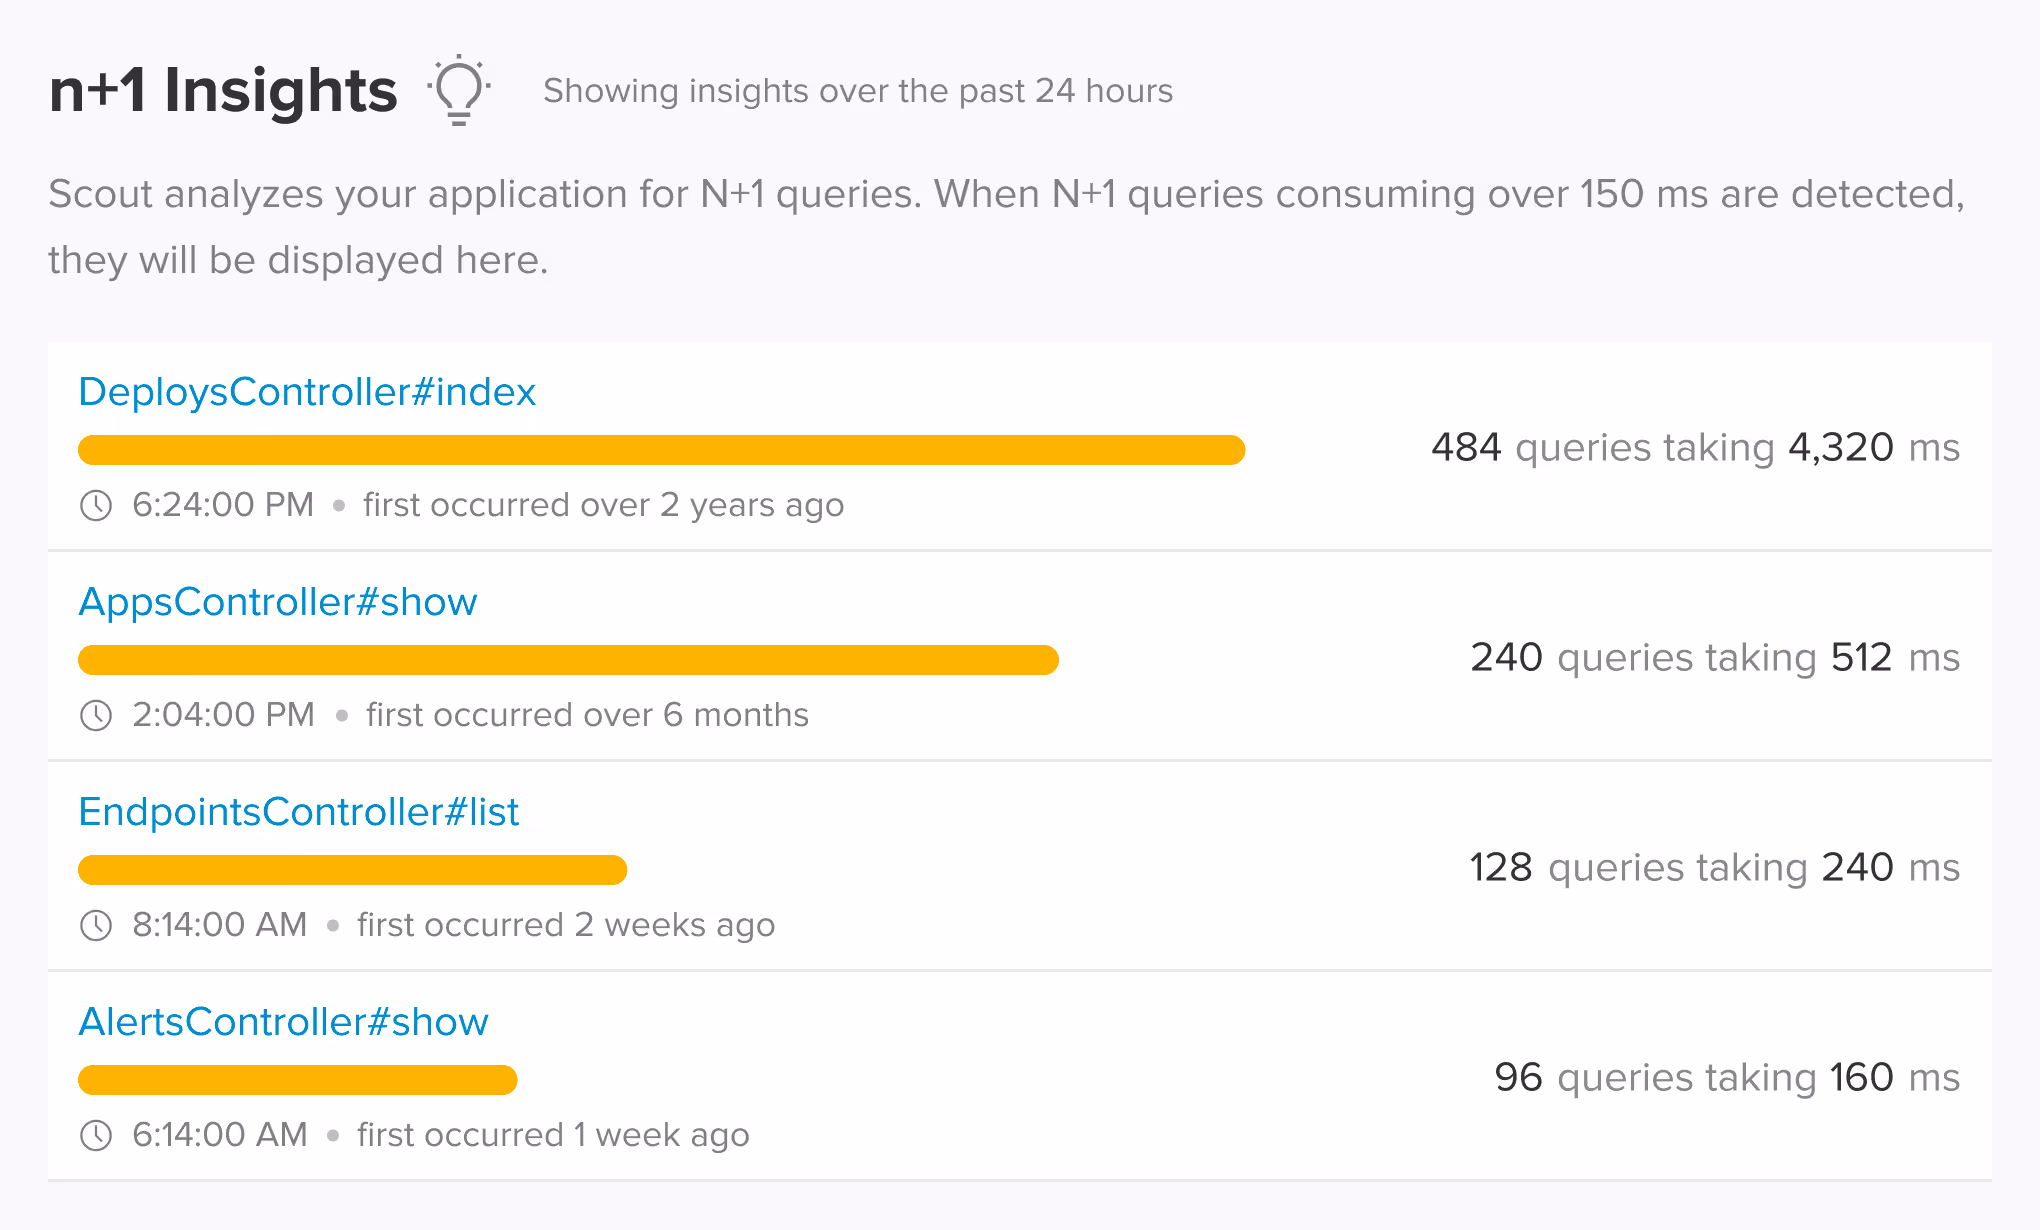Click the clock icon beside 8:14:00 AM

coord(95,925)
